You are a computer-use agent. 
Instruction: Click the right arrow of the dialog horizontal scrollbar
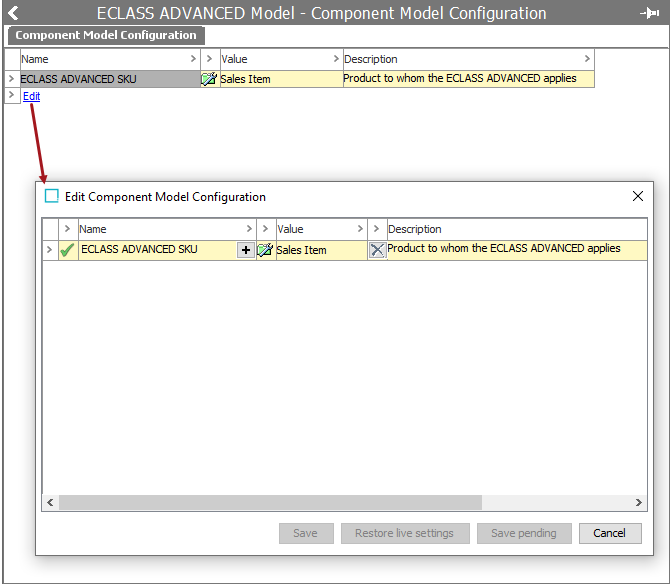[x=638, y=502]
